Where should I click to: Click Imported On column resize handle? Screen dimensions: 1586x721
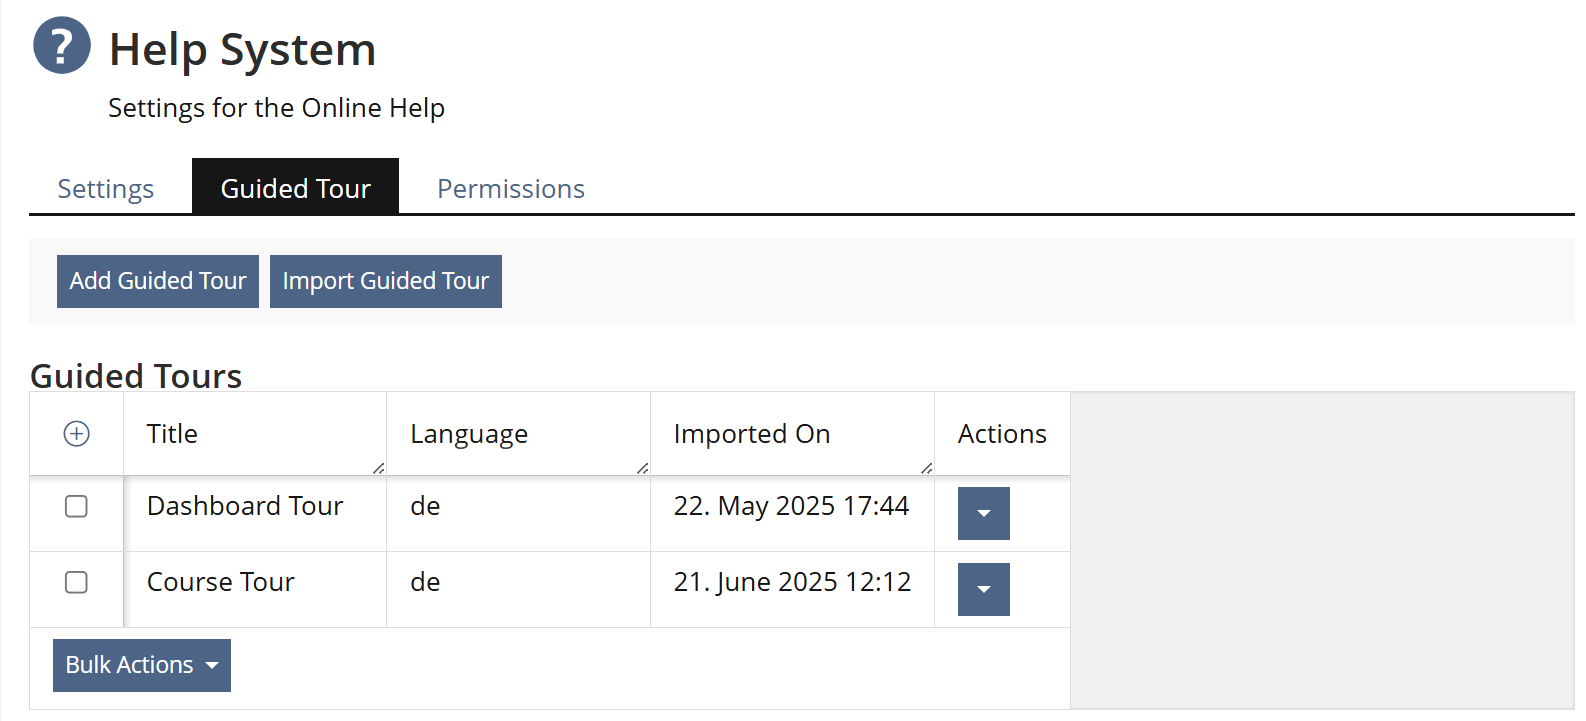tap(926, 468)
